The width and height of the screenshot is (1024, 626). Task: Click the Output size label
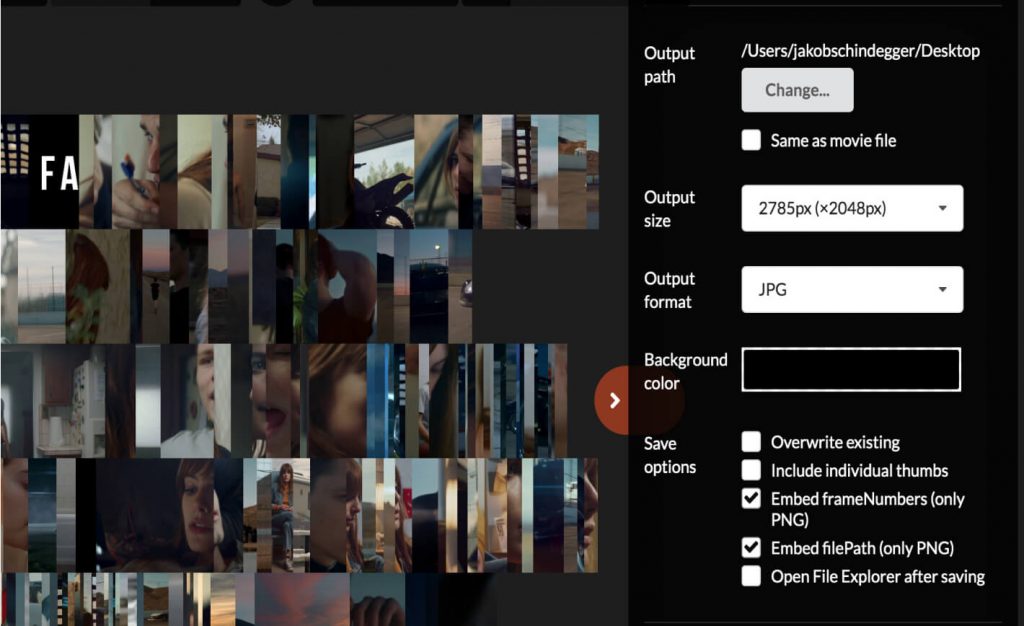[669, 209]
